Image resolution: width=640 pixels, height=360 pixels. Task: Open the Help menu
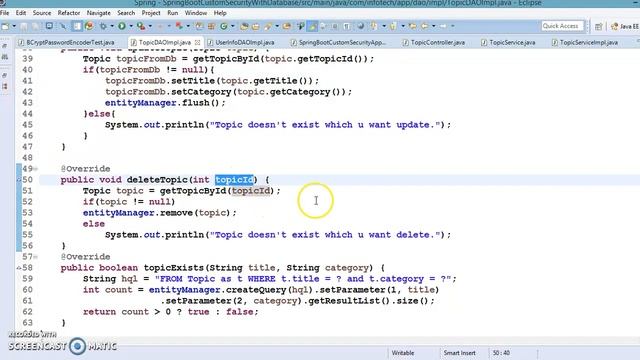[220, 13]
